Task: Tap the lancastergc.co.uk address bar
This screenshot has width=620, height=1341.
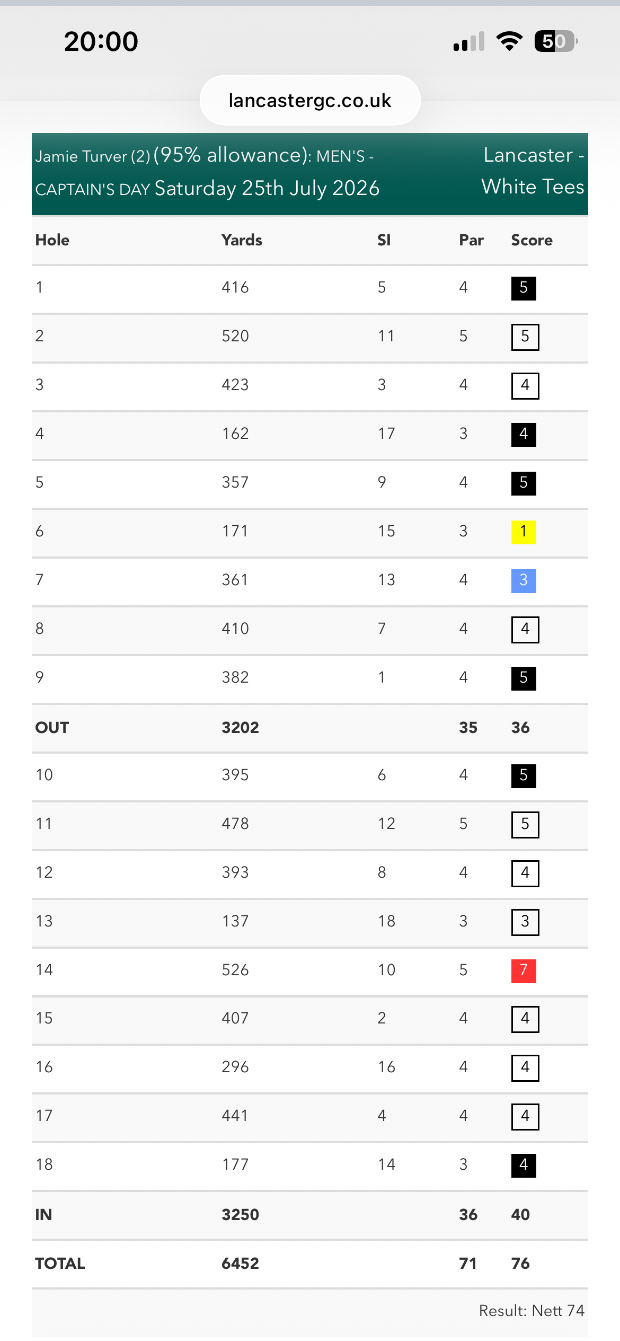Action: tap(310, 100)
